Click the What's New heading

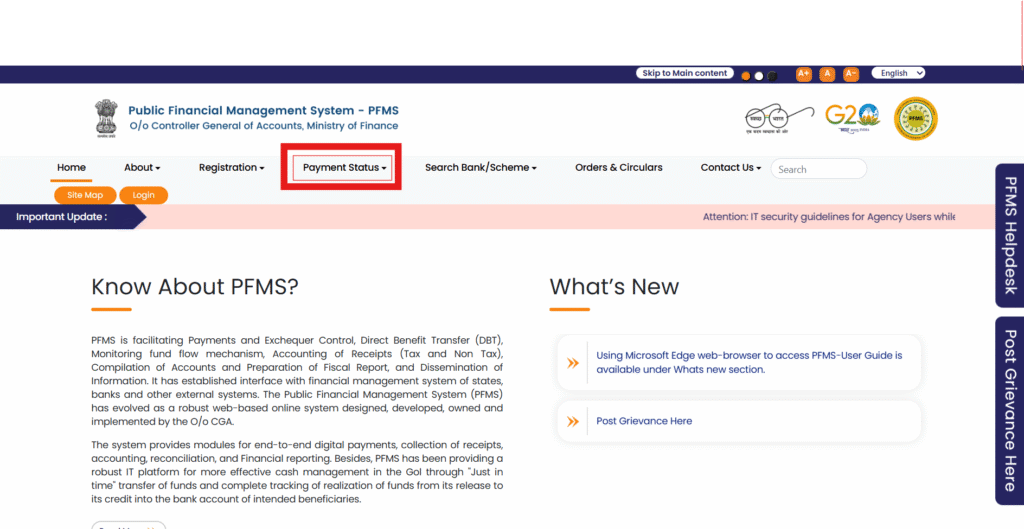614,287
